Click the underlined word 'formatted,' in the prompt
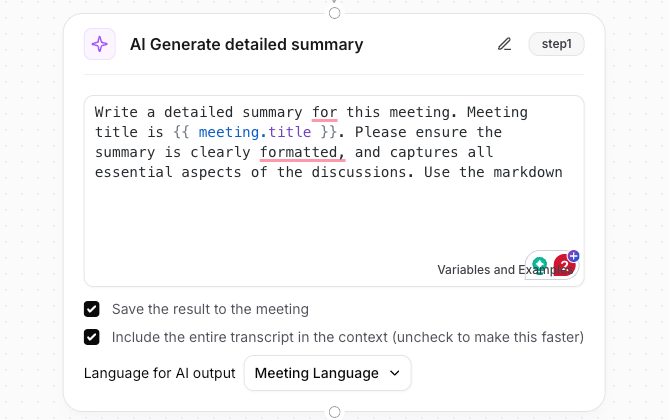The image size is (669, 420). (302, 152)
